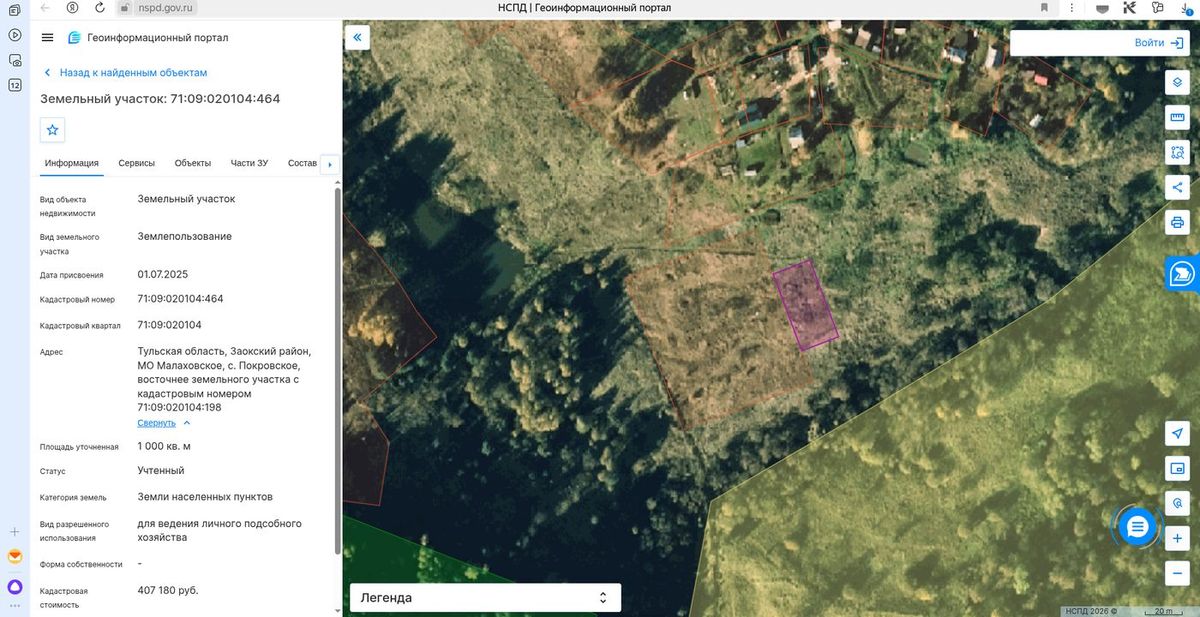Select the ruler measurement tool
The height and width of the screenshot is (617, 1200).
(1177, 118)
